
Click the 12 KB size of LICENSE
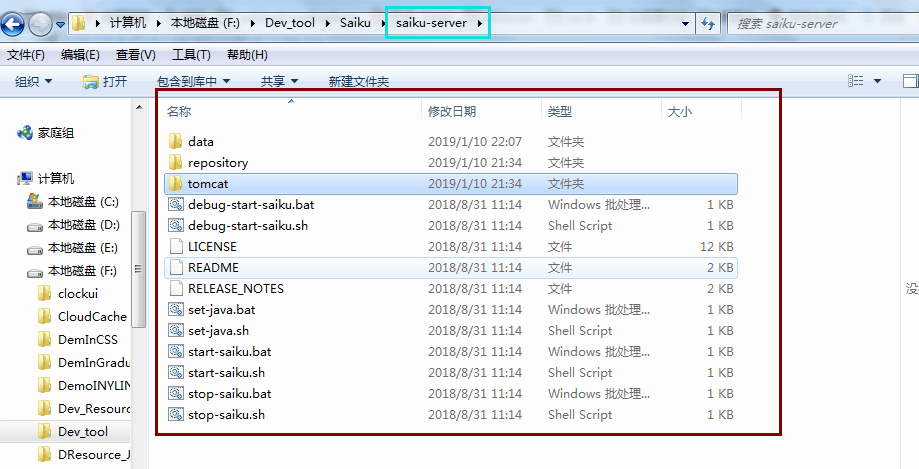pyautogui.click(x=717, y=247)
